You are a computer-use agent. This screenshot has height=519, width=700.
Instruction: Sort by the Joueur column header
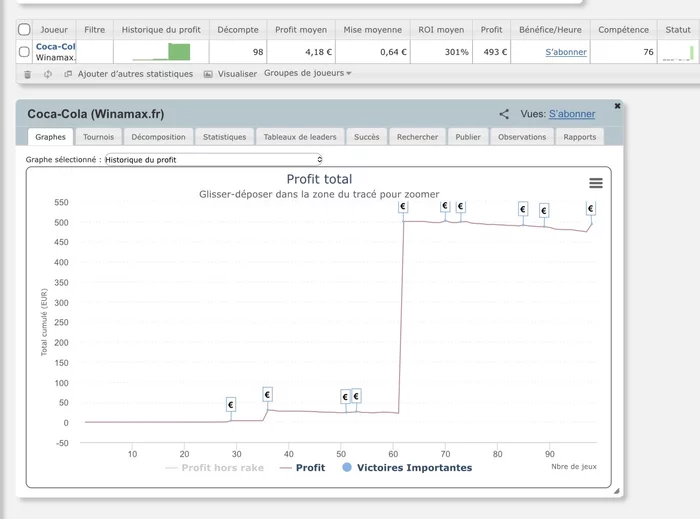(x=54, y=30)
